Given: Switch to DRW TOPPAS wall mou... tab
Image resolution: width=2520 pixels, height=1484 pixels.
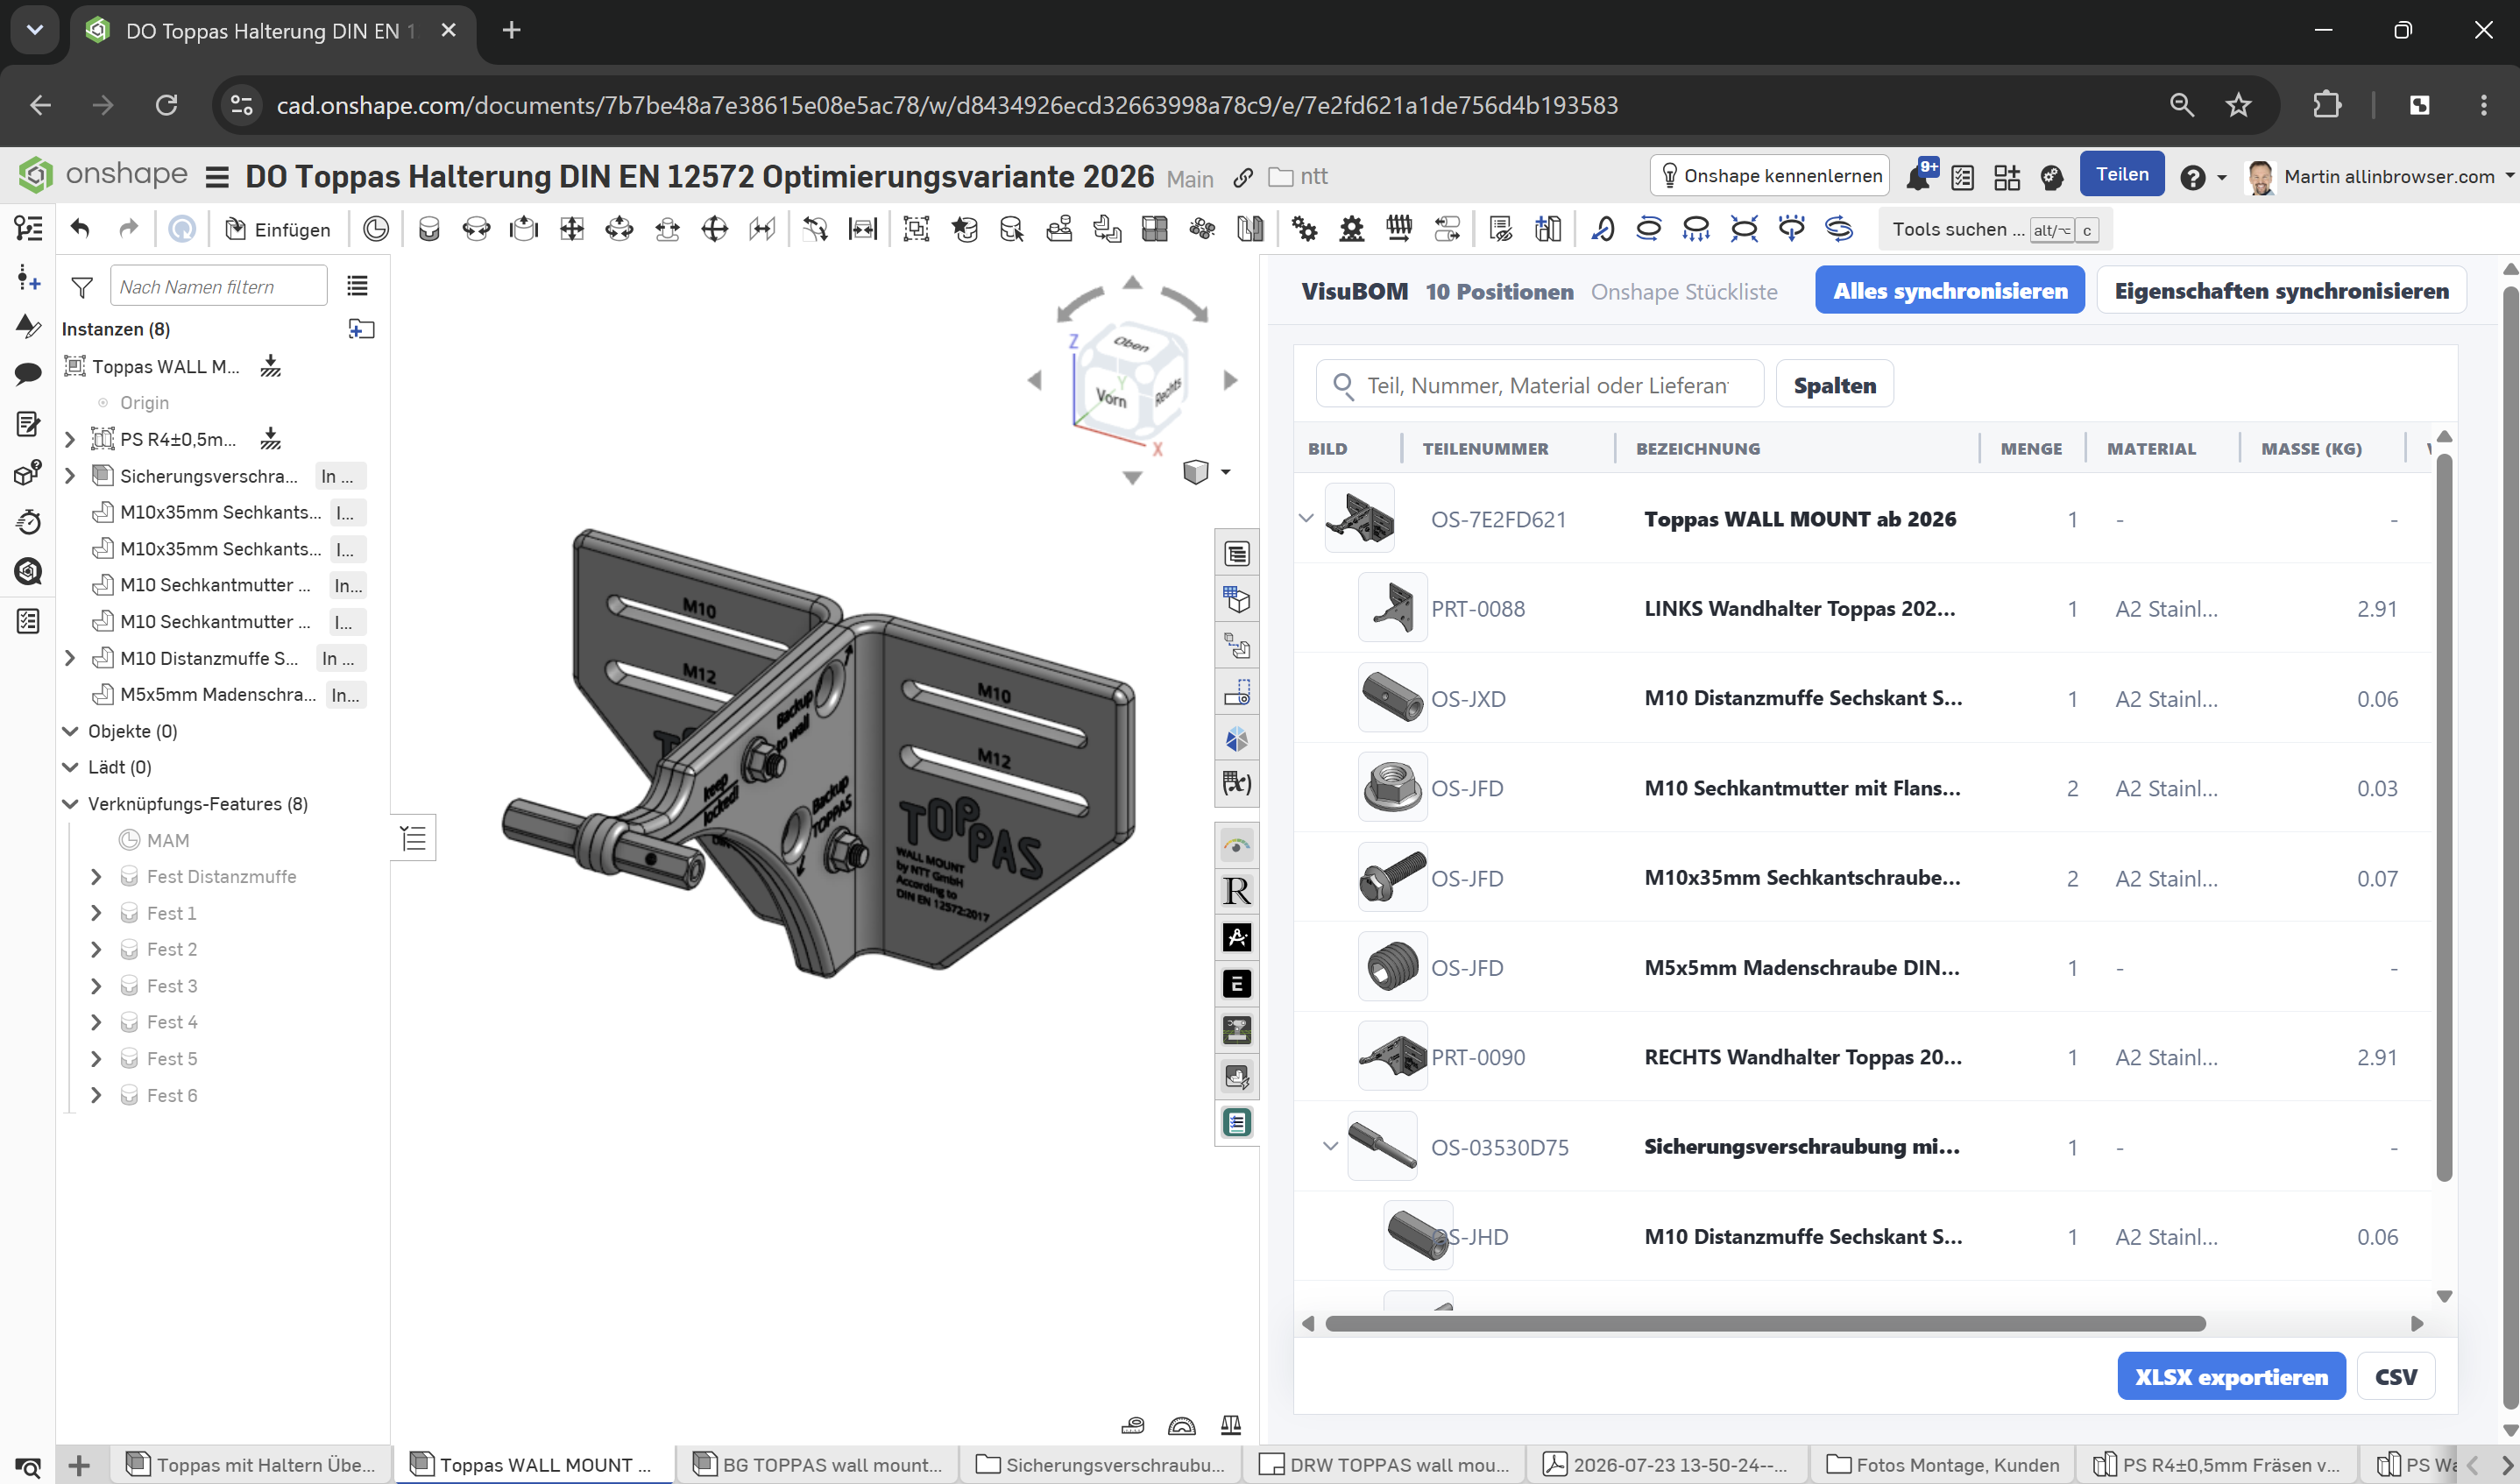Looking at the screenshot, I should tap(1385, 1464).
